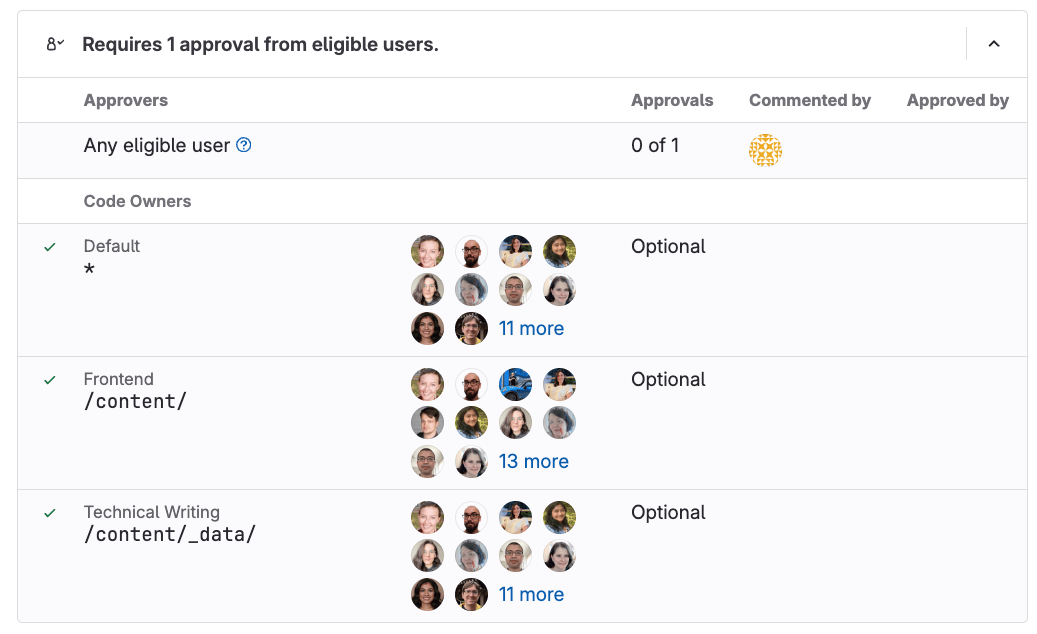The image size is (1037, 634).
Task: Open the help tooltip beside Any eligible user
Action: click(x=242, y=145)
